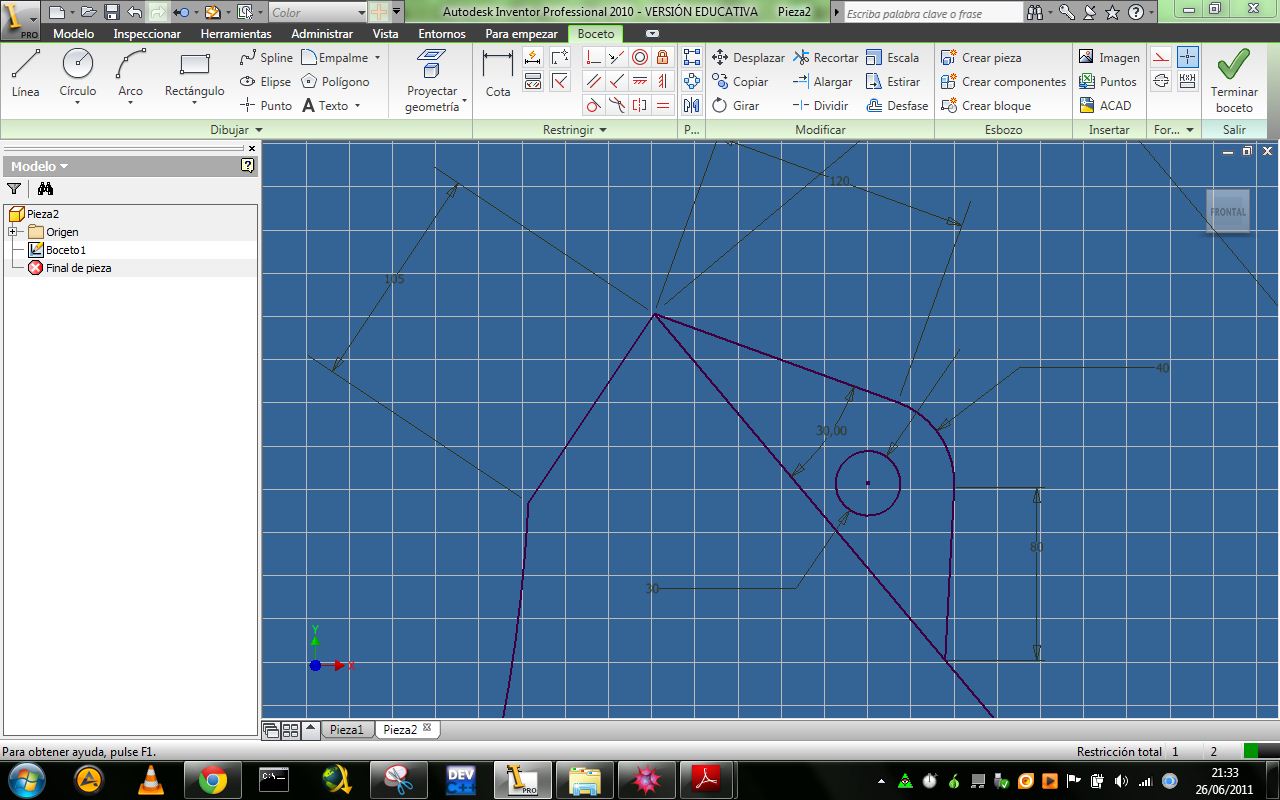Screen dimensions: 1280x800
Task: Click the FRONTAL ViewCube face
Action: coord(1228,212)
